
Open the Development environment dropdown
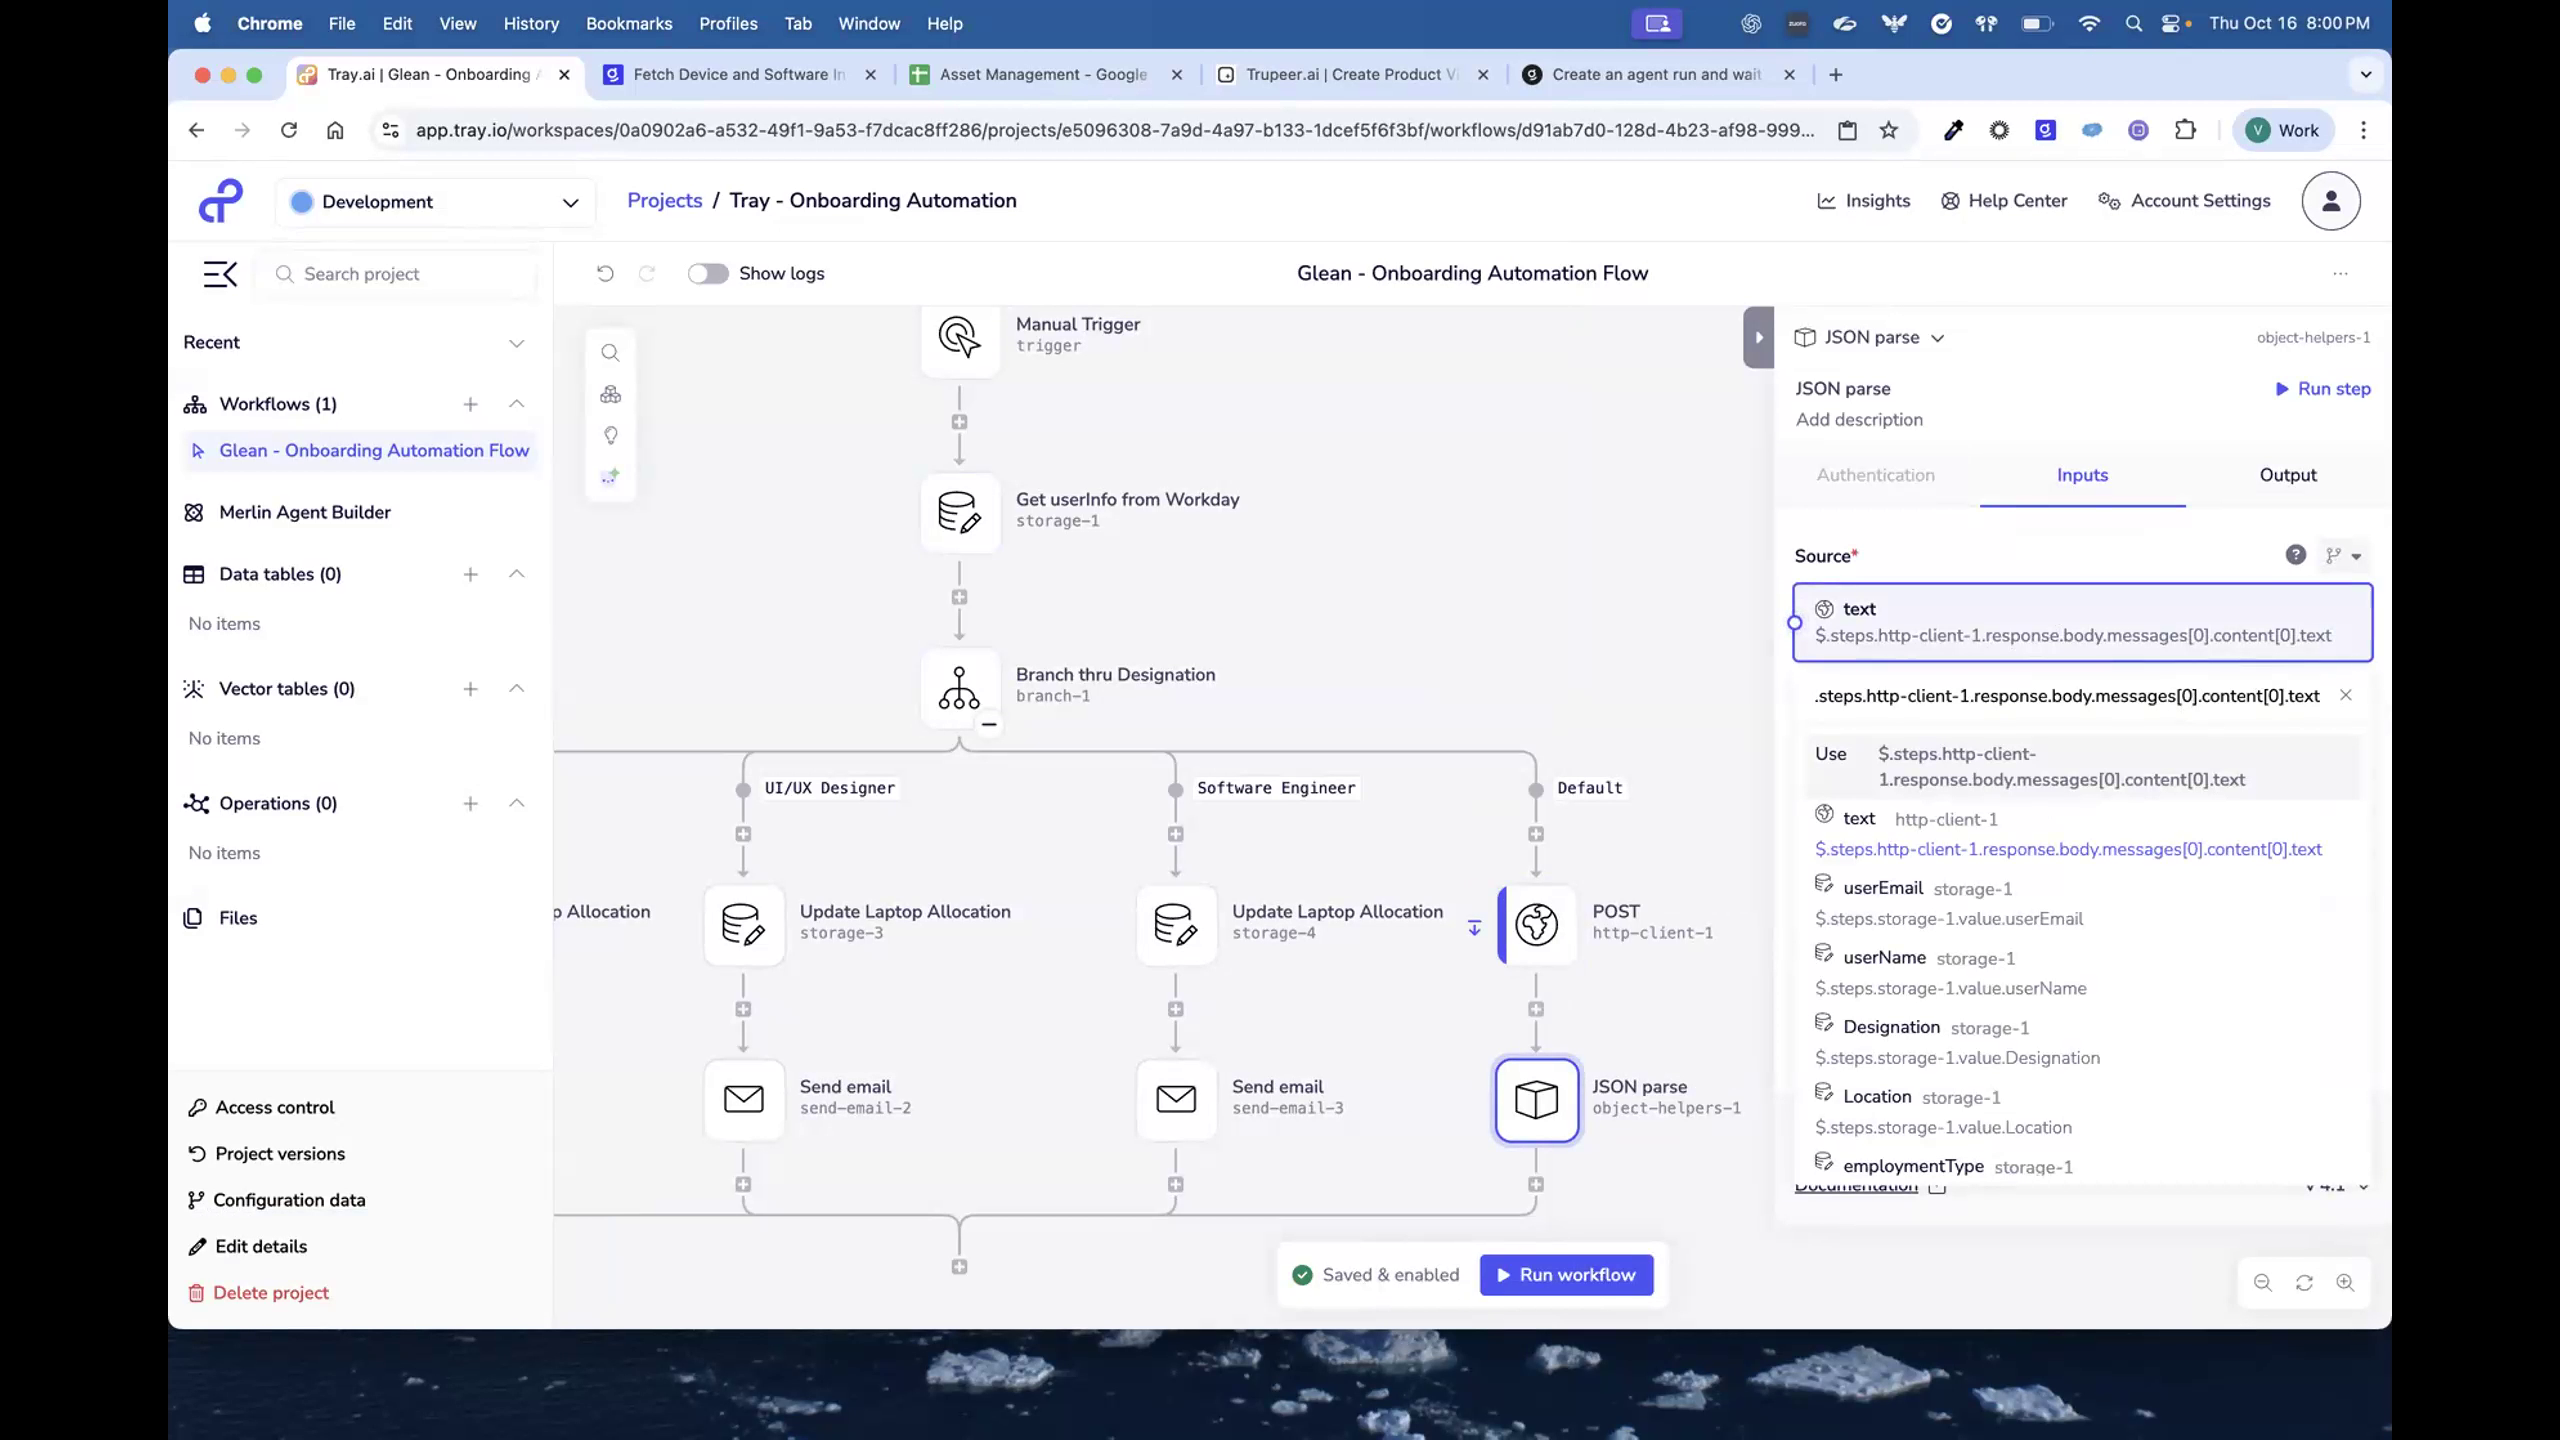point(435,201)
